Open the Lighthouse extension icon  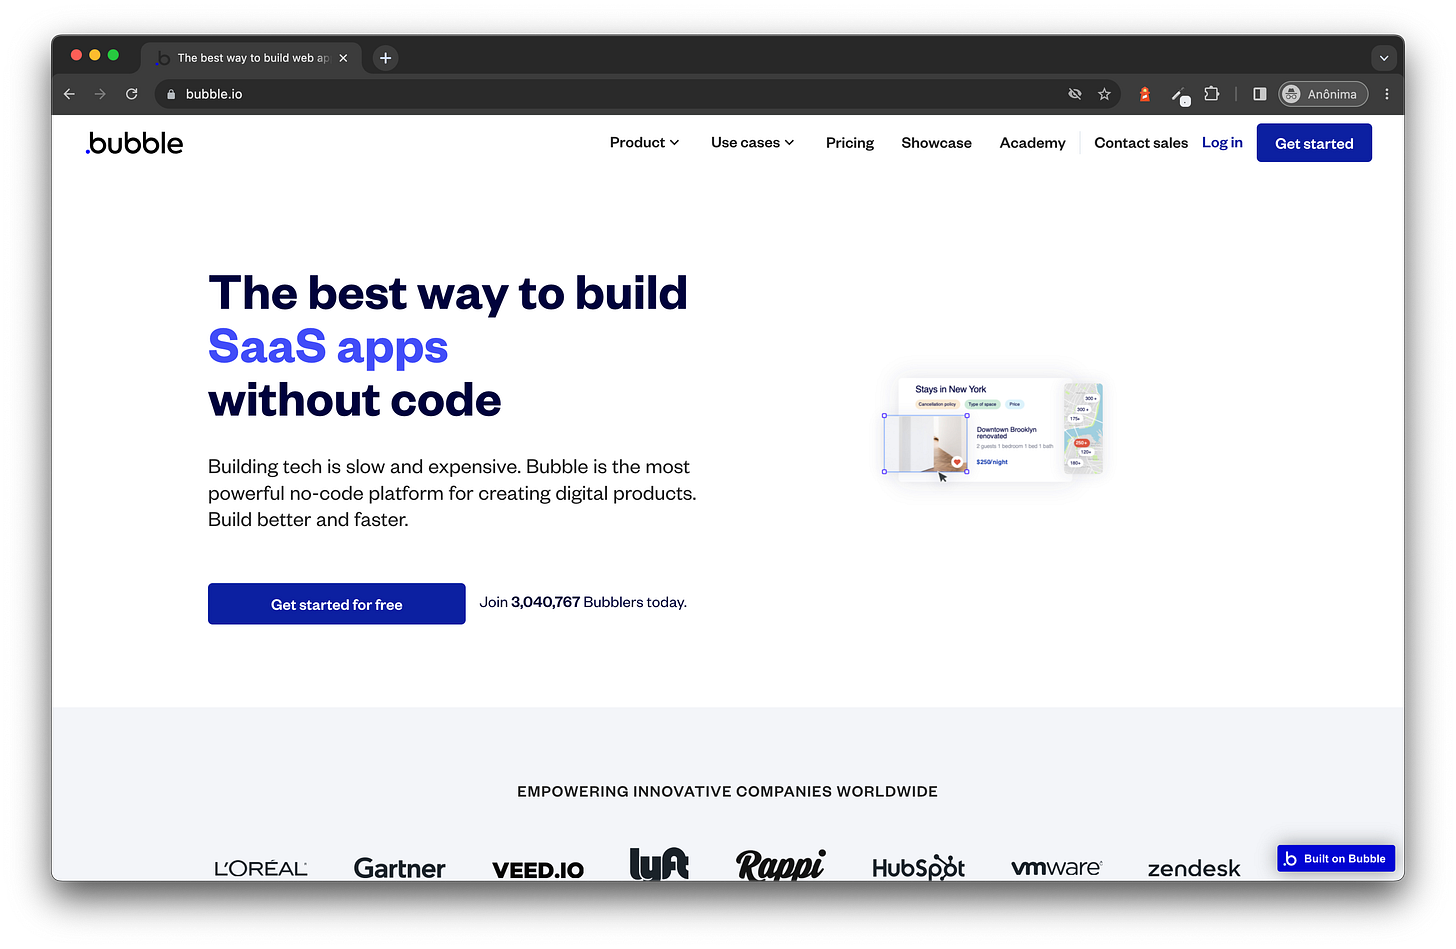tap(1145, 94)
